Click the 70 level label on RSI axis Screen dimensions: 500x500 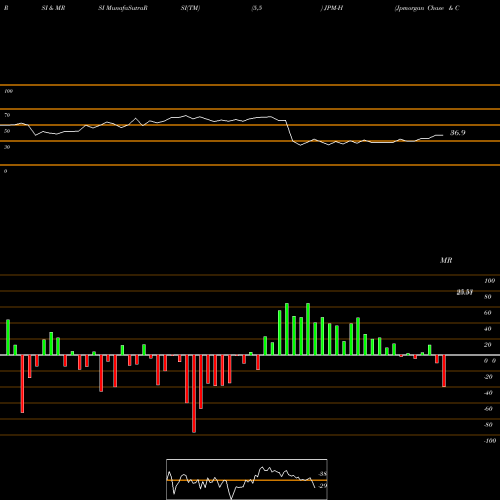[x=7, y=115]
